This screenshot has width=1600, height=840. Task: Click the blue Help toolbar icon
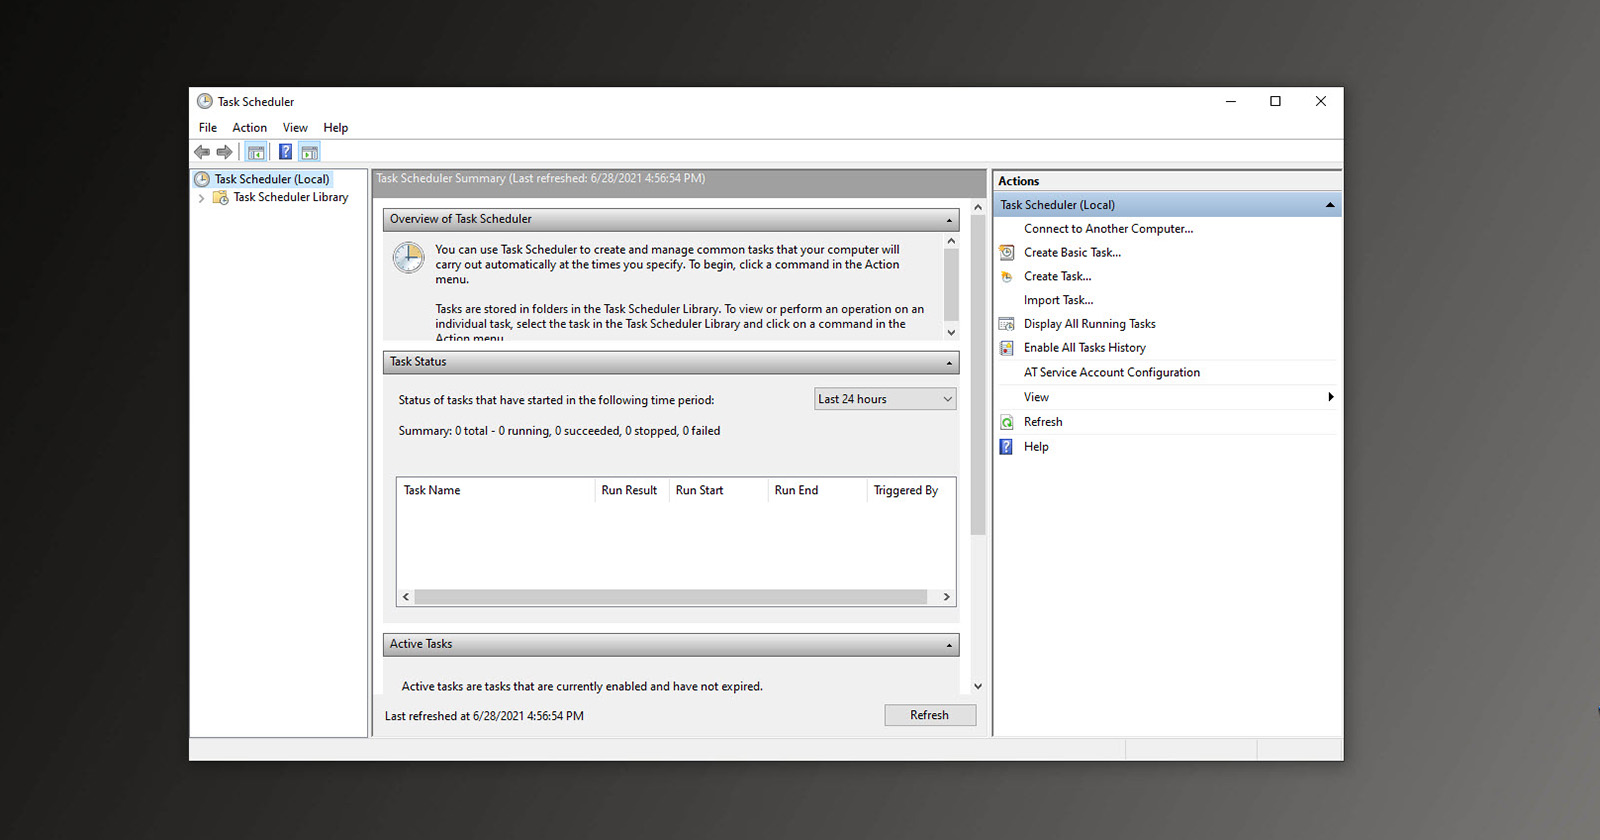point(285,152)
